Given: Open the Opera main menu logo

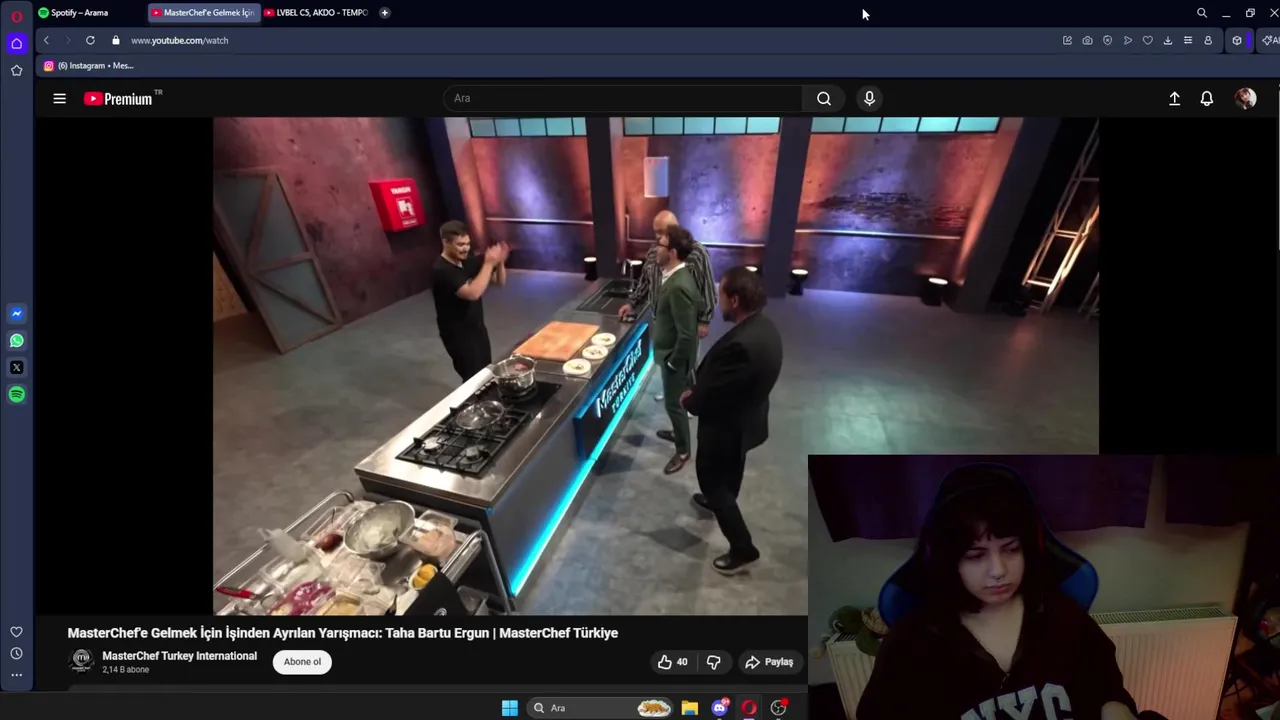Looking at the screenshot, I should coord(16,16).
